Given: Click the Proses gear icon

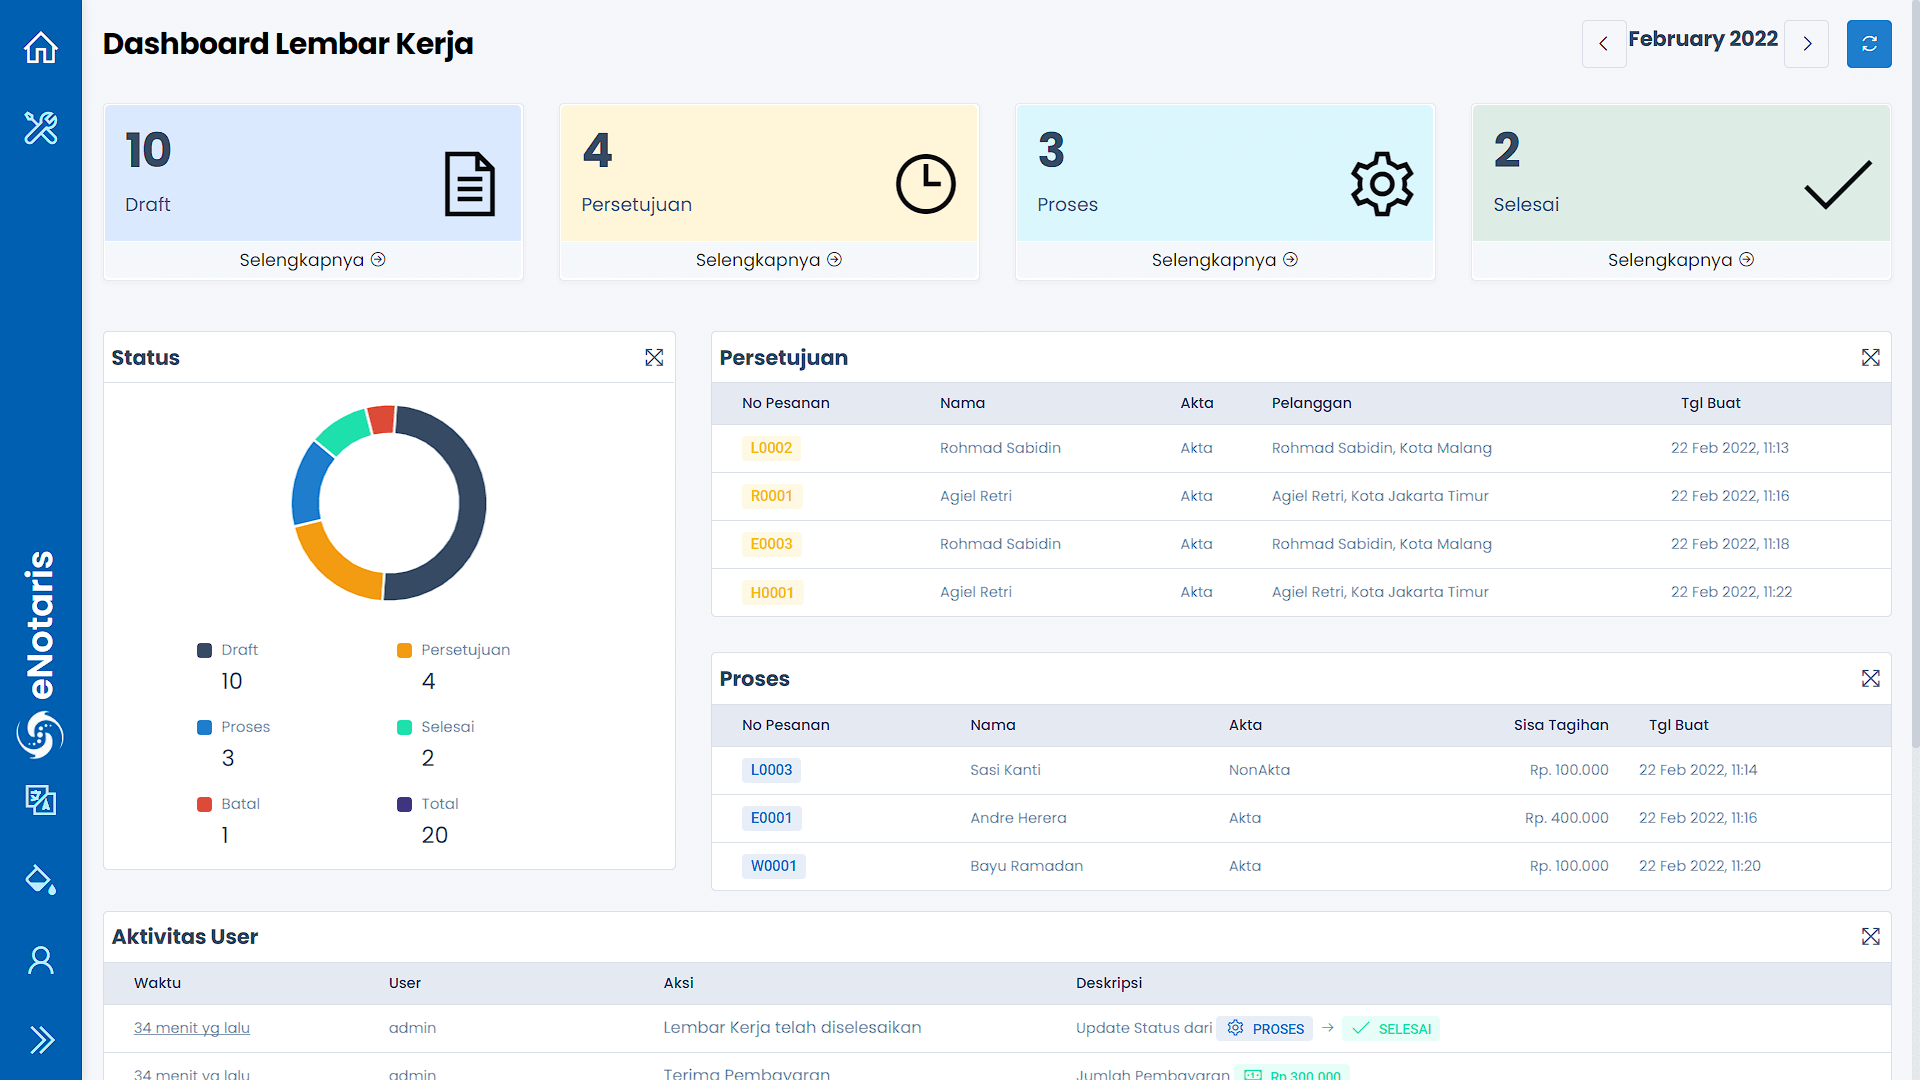Looking at the screenshot, I should click(1382, 184).
